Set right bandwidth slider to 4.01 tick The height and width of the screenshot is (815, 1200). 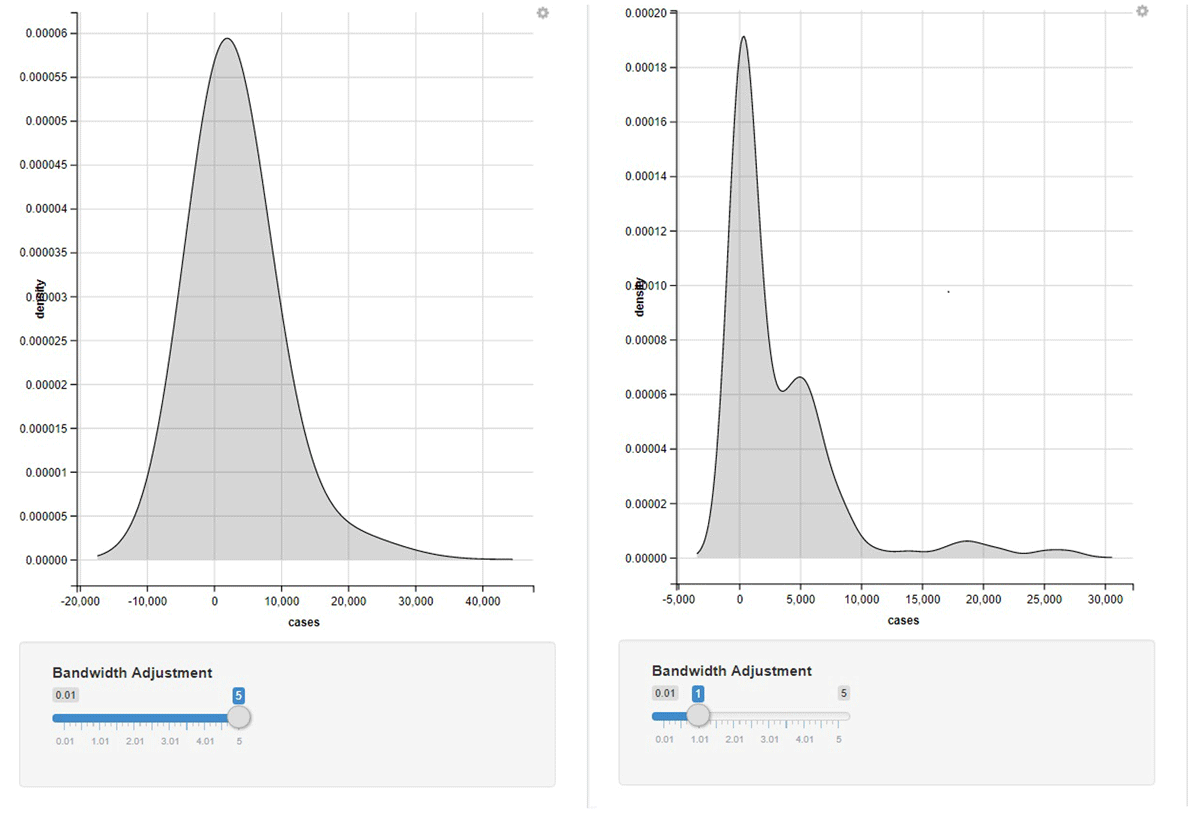click(x=804, y=716)
